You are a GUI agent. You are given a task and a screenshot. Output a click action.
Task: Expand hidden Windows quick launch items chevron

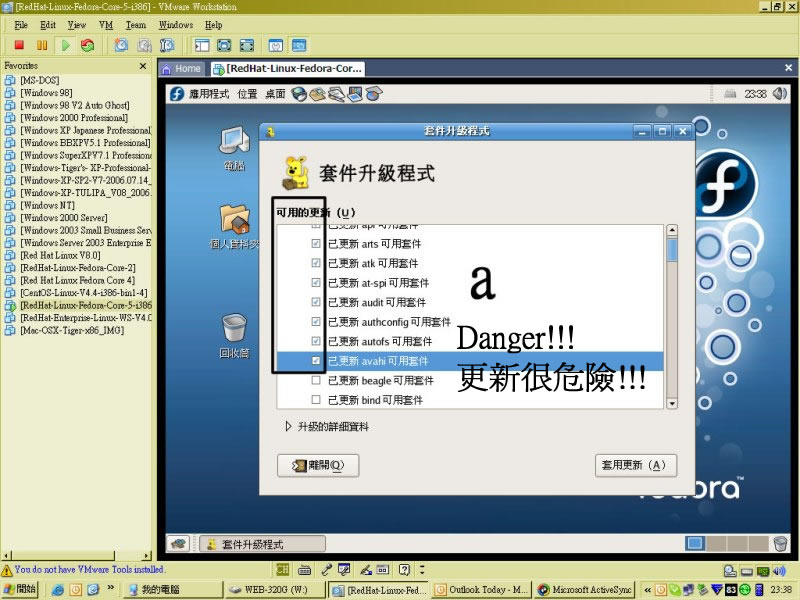click(111, 589)
